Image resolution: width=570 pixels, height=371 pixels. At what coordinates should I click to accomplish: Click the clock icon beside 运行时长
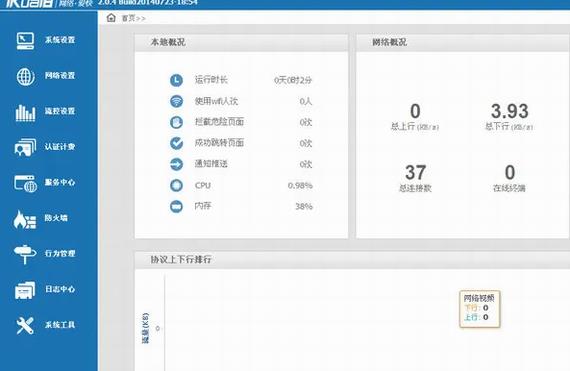[x=177, y=80]
